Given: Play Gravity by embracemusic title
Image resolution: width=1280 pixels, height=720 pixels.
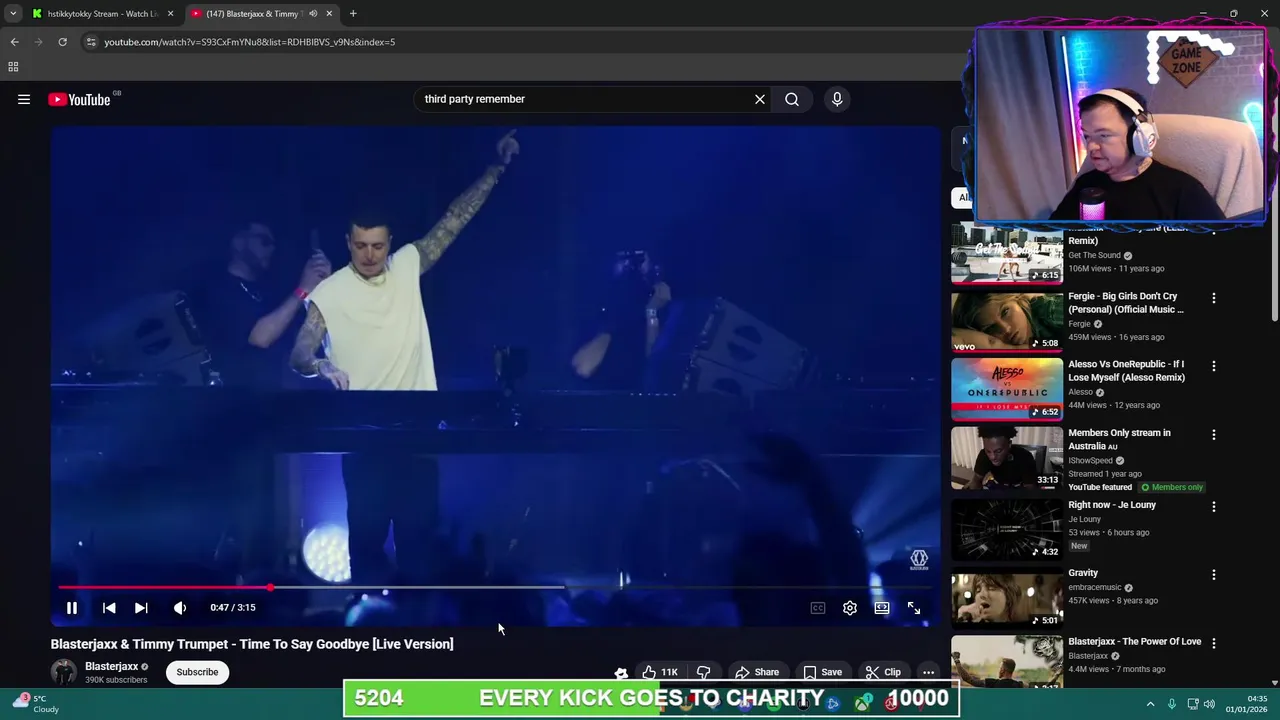Looking at the screenshot, I should [1083, 573].
